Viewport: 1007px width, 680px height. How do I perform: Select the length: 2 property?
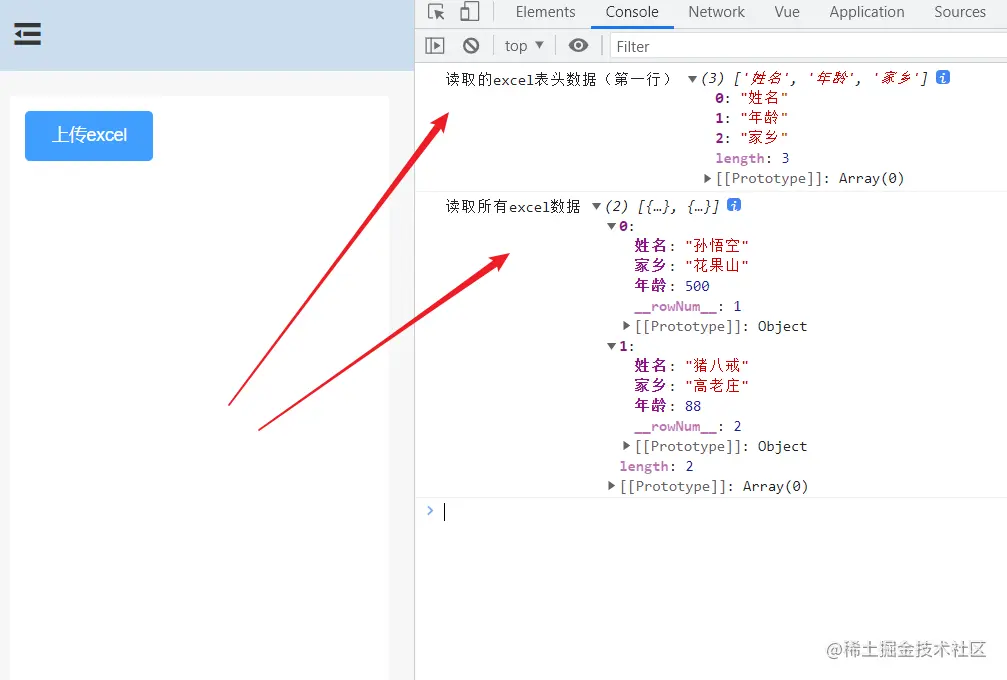coord(656,466)
